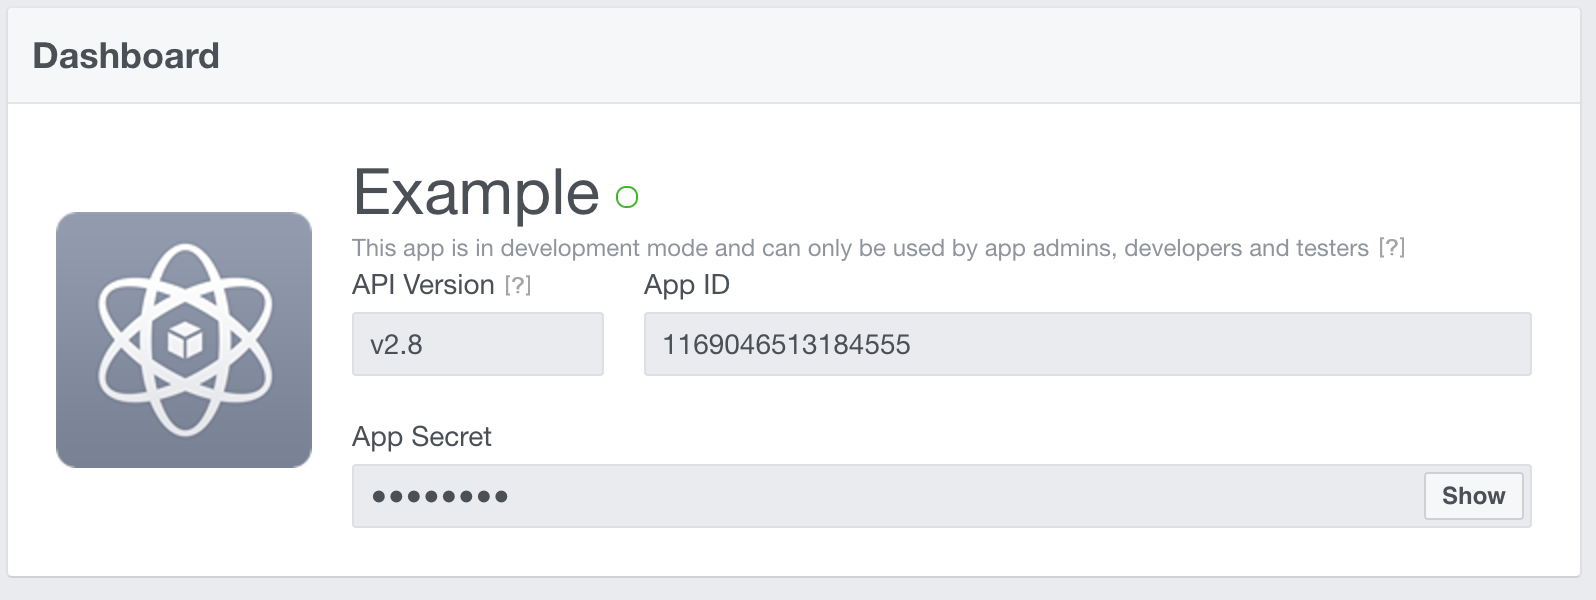Click the App ID label
This screenshot has width=1596, height=600.
[x=687, y=285]
